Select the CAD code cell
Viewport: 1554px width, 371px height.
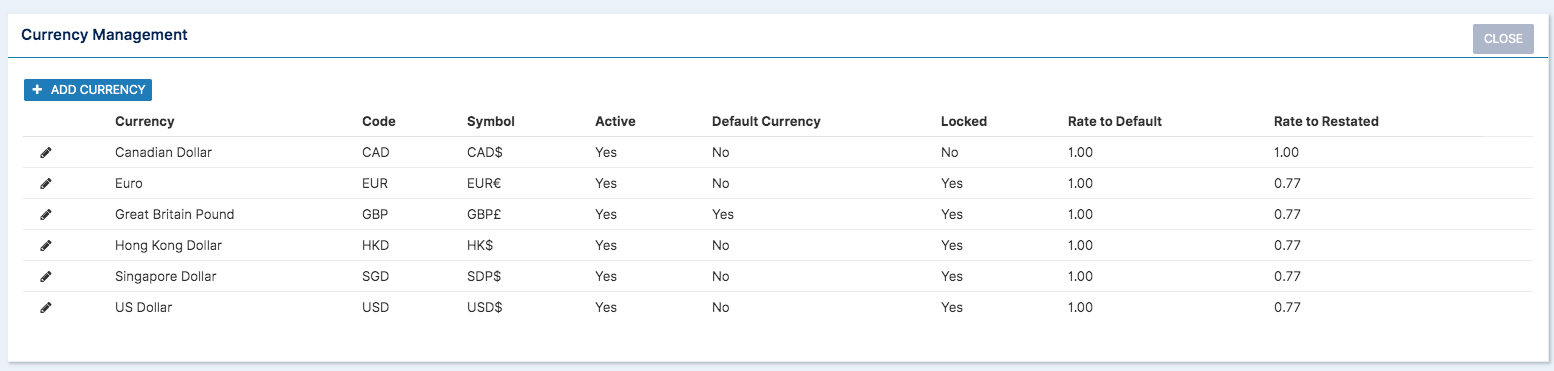click(376, 152)
